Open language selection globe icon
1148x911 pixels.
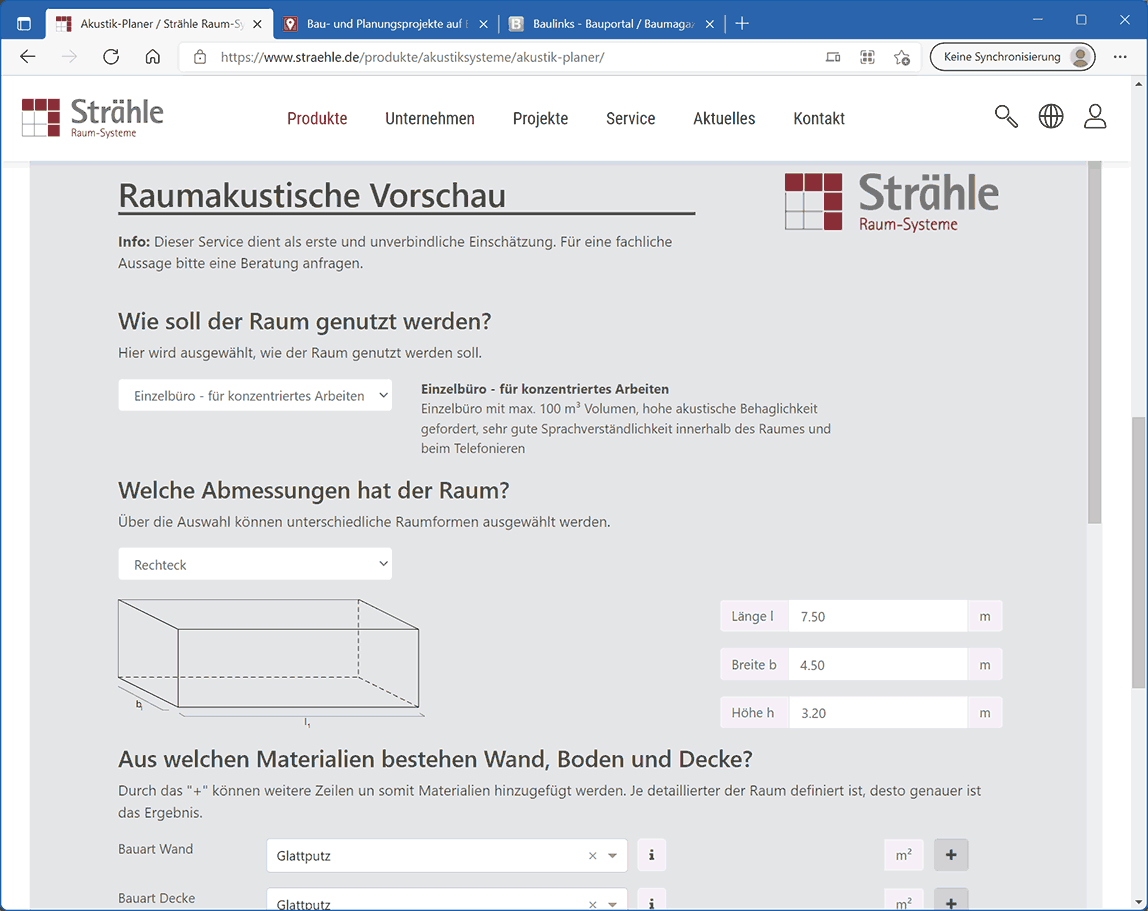[x=1051, y=116]
